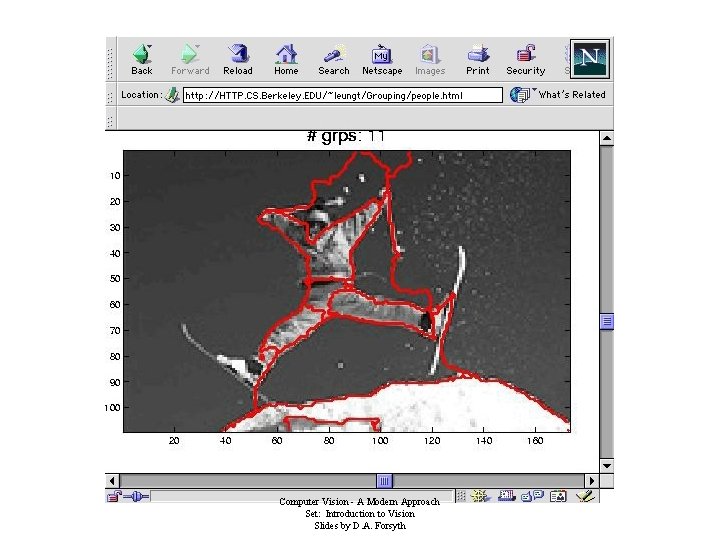Open Mailbox from the component bar
Viewport: 720px width, 540px height.
tap(506, 496)
